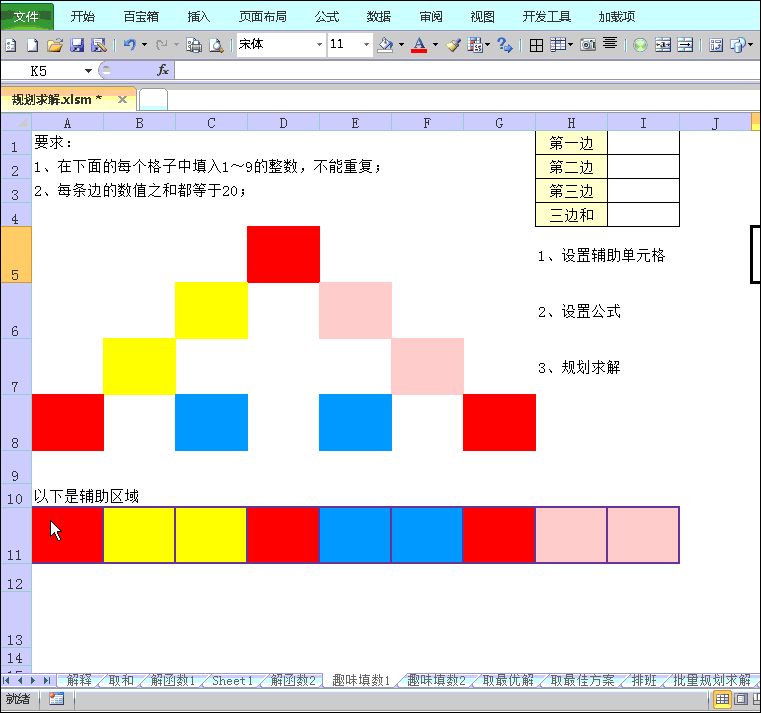Viewport: 761px width, 713px height.
Task: Click the center alignment lines icon
Action: 610,44
